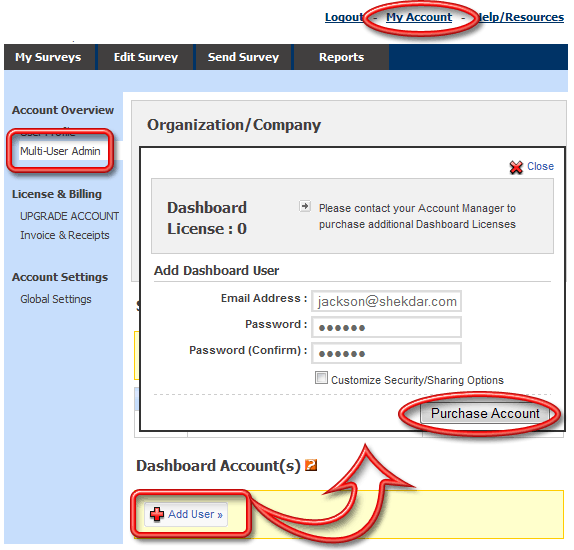Open Global Settings in sidebar
This screenshot has width=574, height=550.
click(x=56, y=299)
